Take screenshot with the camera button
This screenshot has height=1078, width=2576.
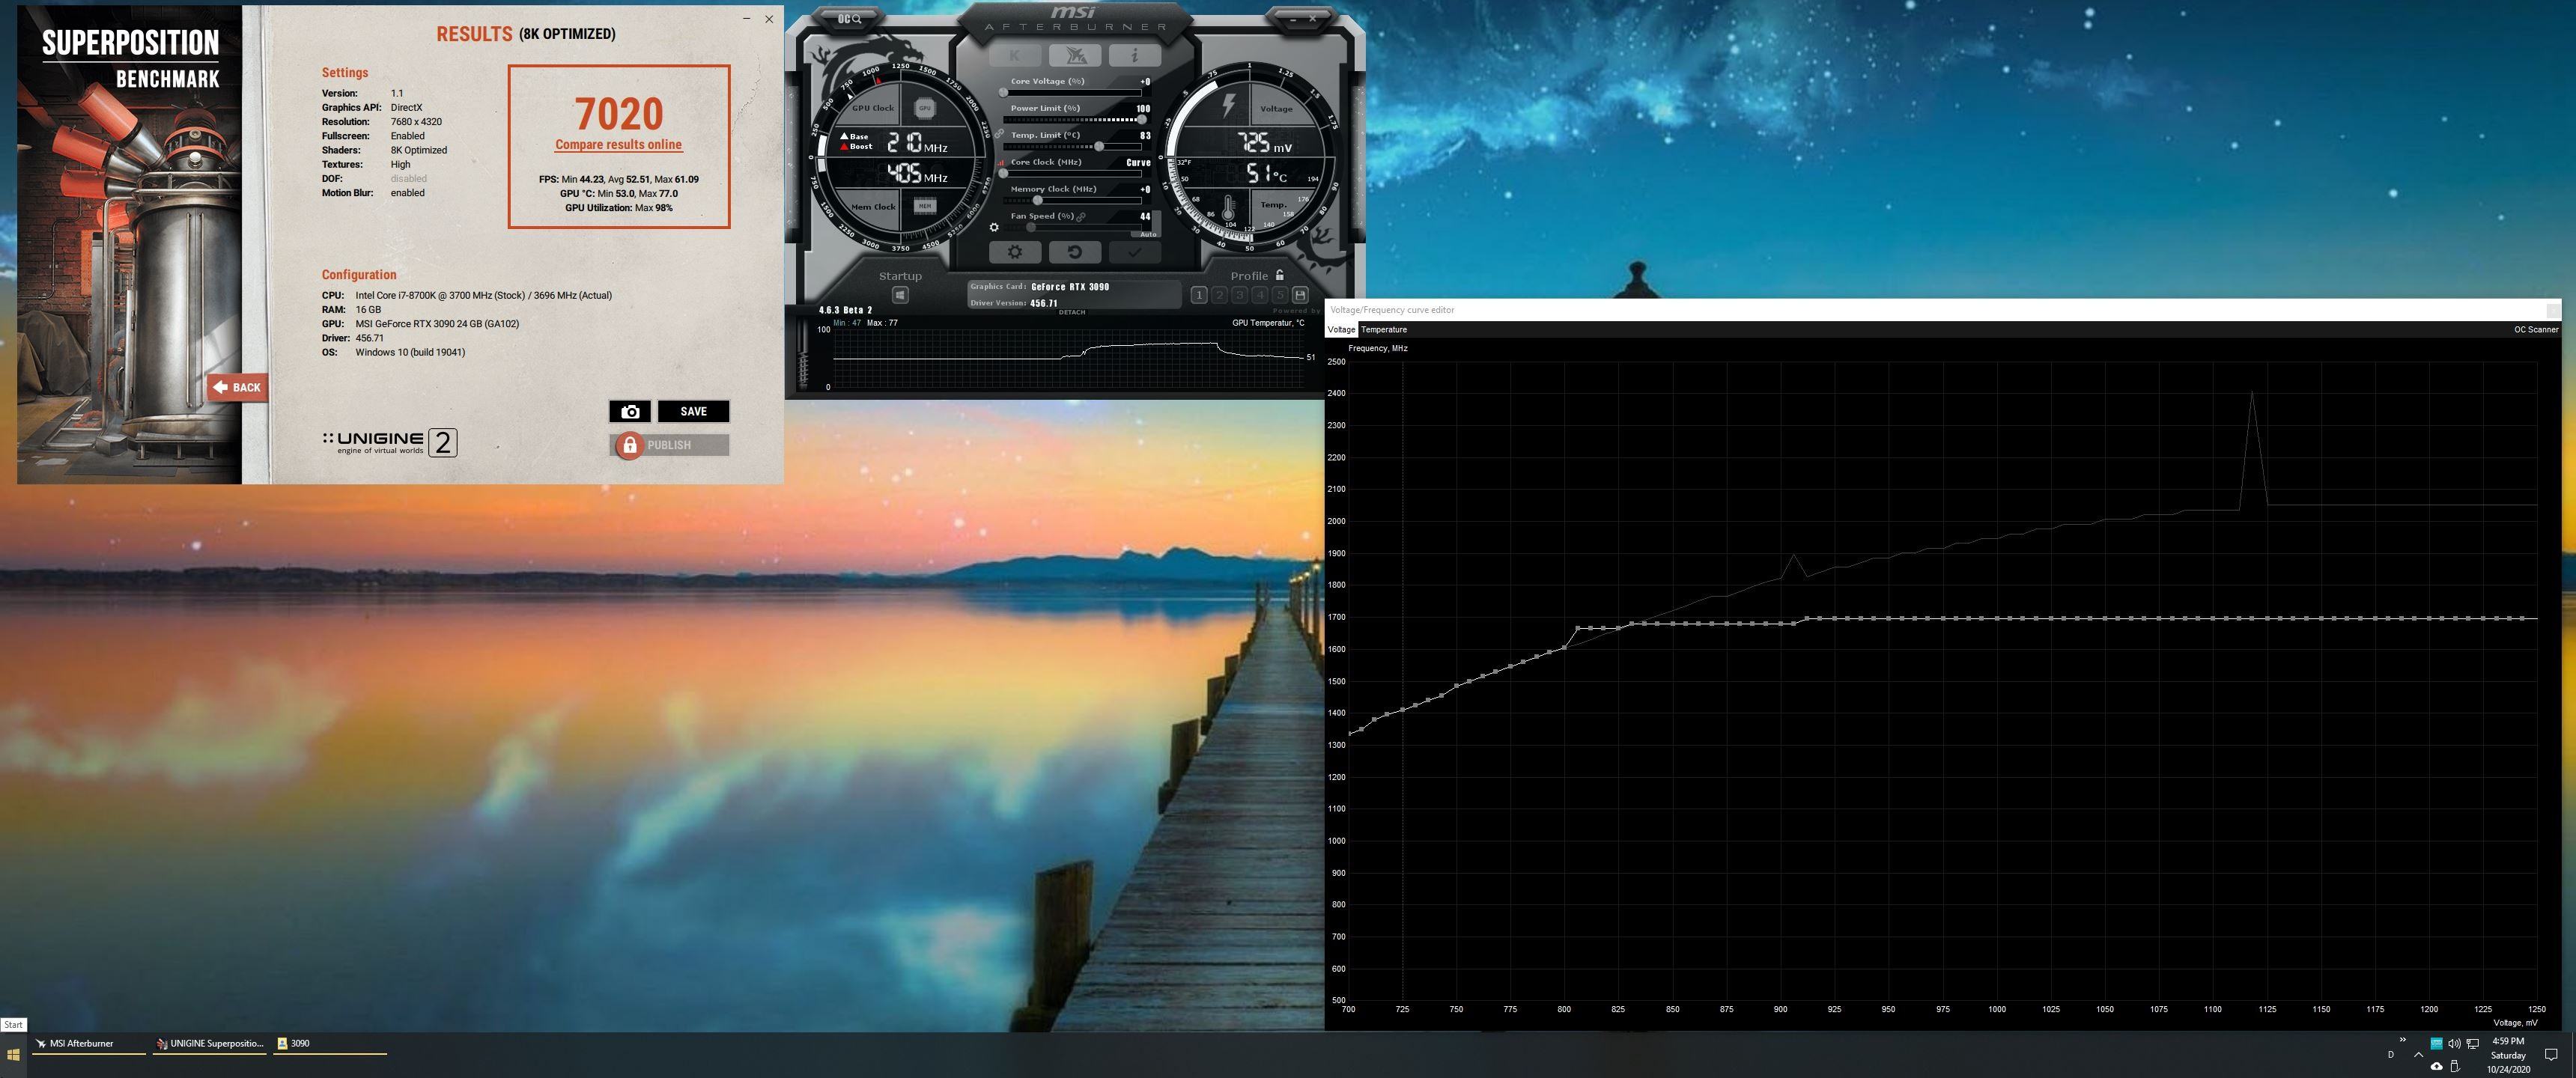point(630,411)
